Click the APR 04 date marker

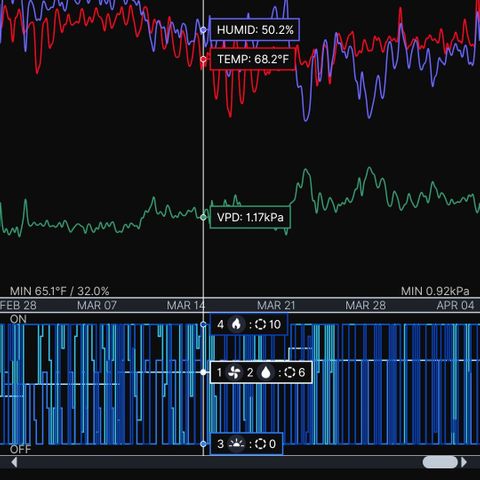pos(455,305)
